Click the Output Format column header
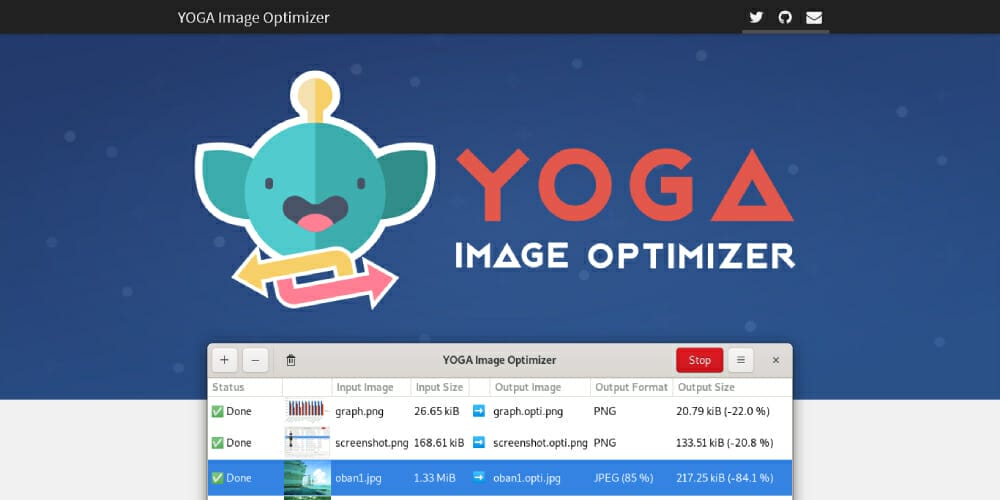This screenshot has width=1000, height=500. point(631,387)
